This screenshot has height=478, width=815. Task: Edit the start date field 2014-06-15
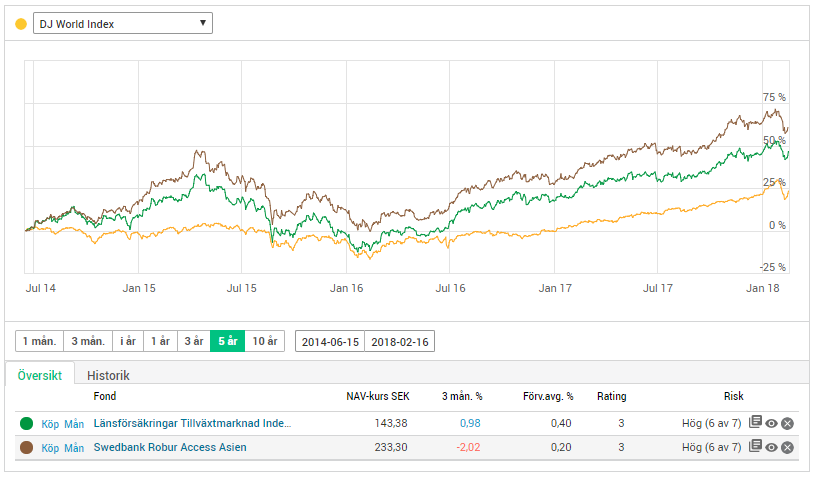[330, 341]
